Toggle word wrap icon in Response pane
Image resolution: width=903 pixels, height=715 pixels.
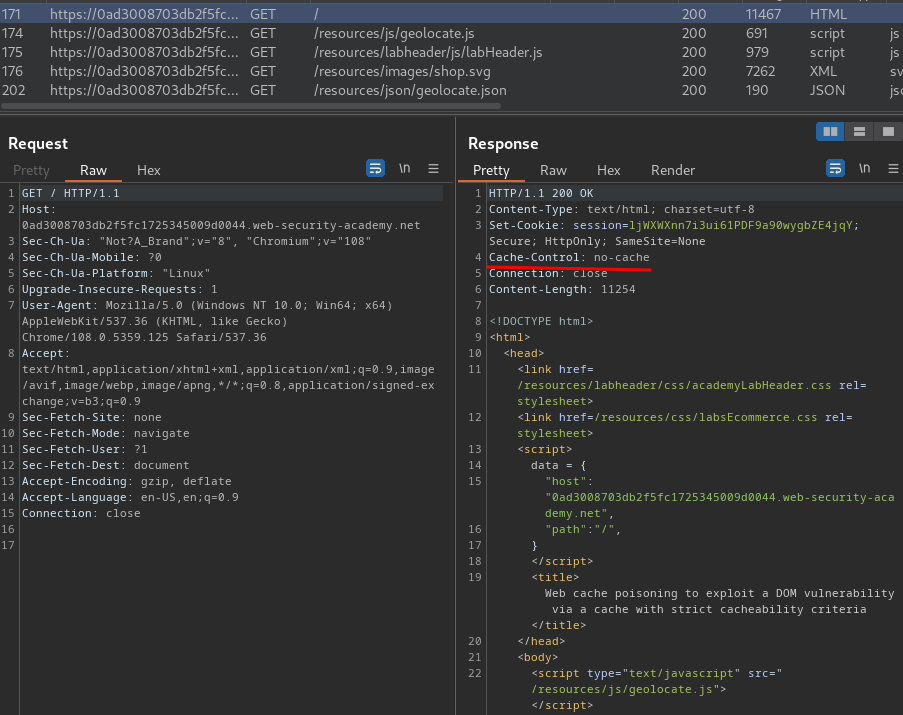point(835,169)
